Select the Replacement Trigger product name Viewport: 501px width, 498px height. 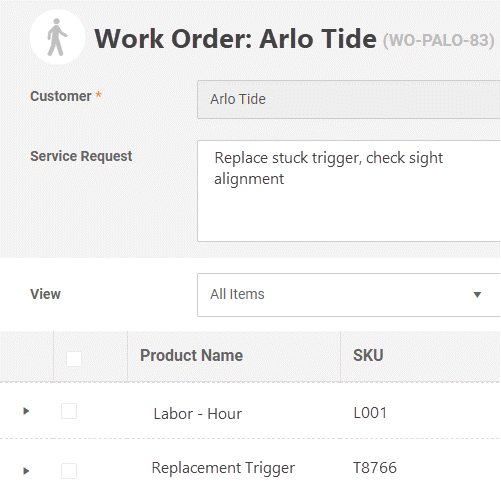click(x=223, y=468)
